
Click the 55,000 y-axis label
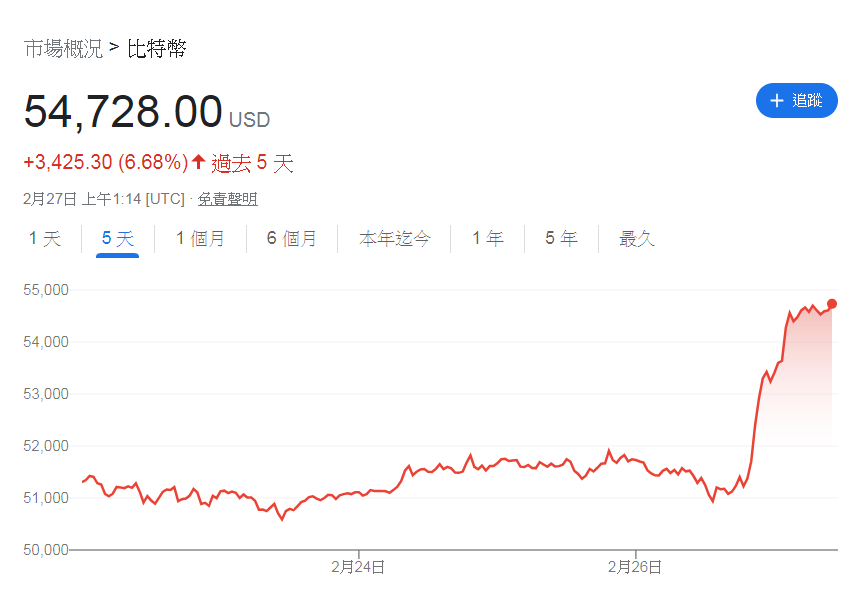click(46, 290)
